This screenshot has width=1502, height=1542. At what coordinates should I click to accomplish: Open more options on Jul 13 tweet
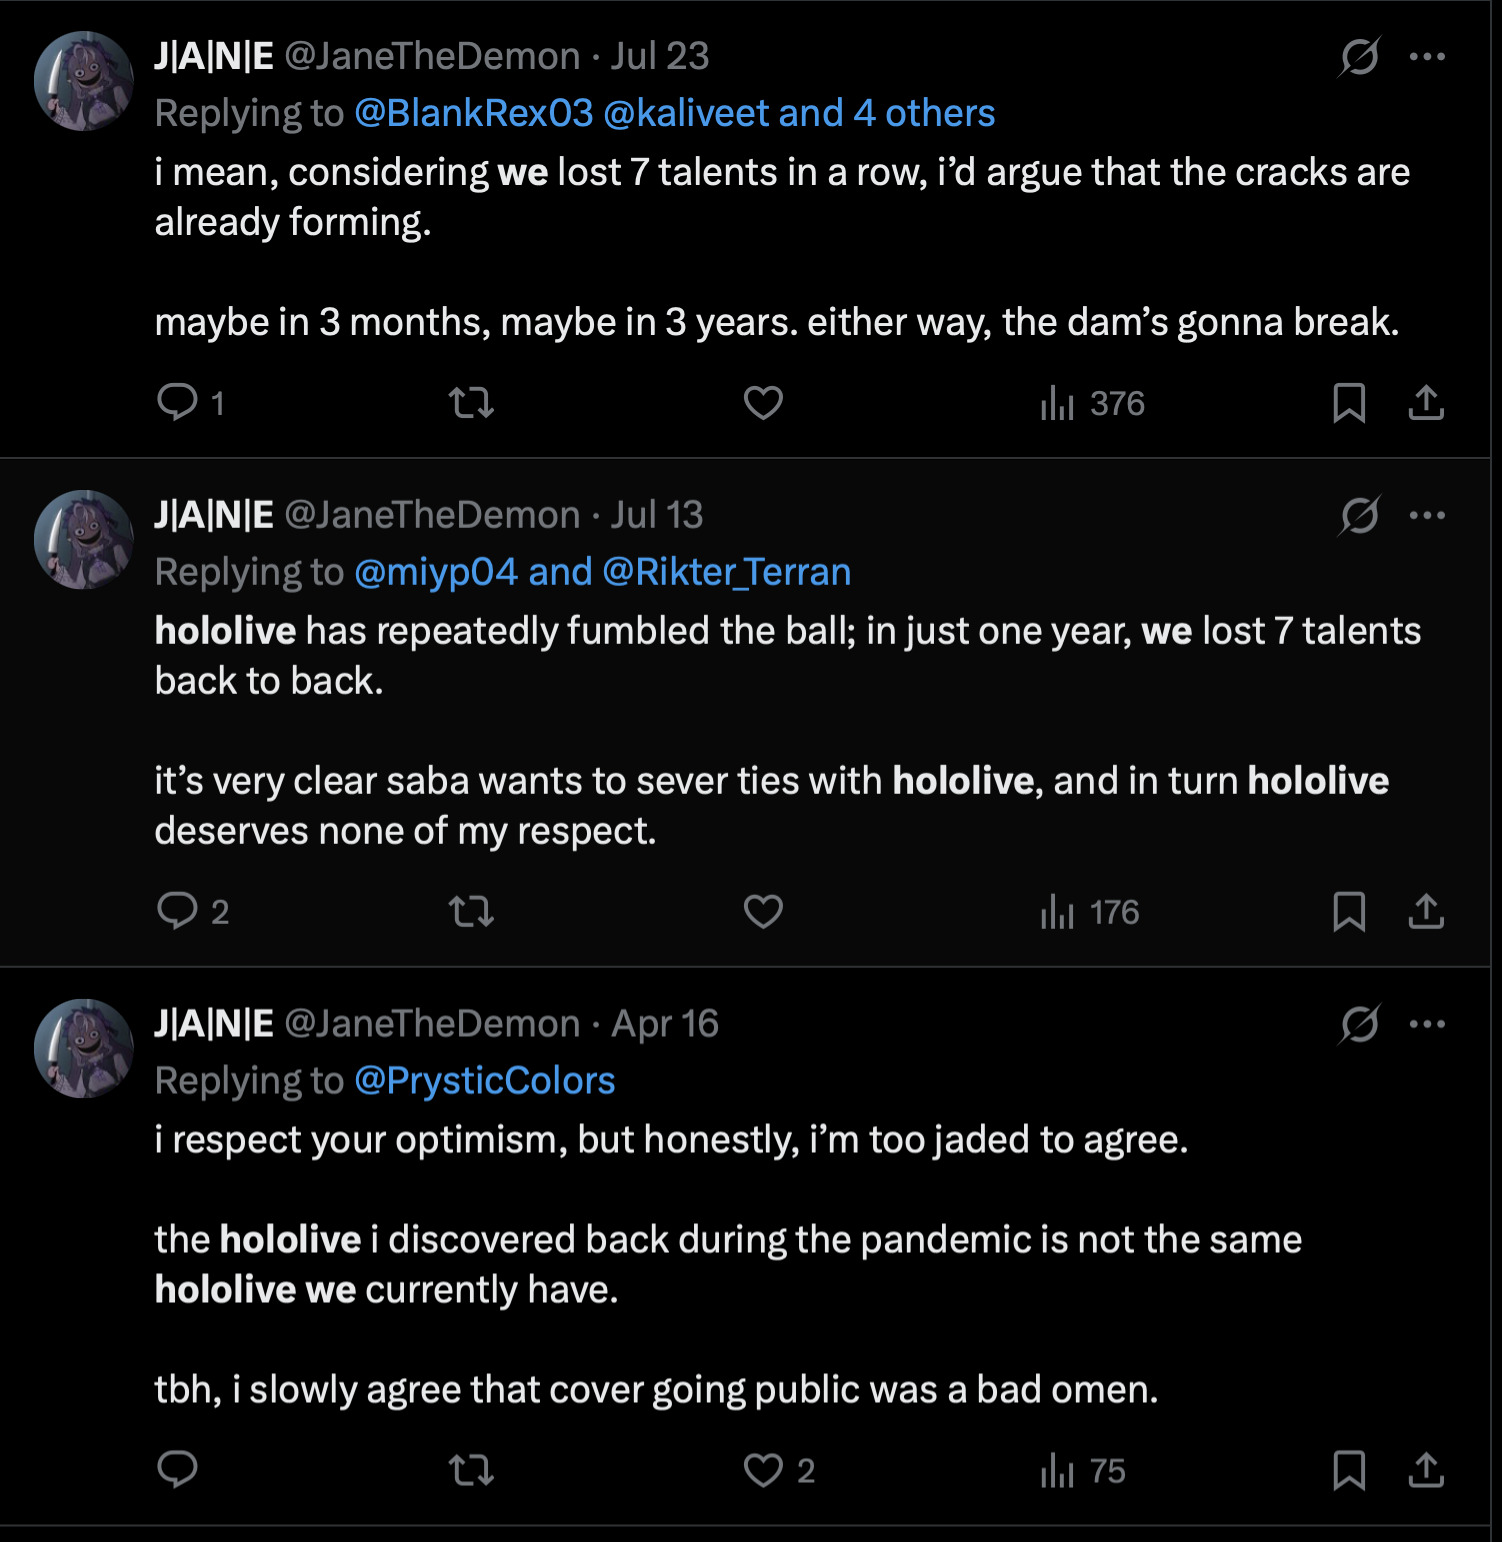point(1427,515)
